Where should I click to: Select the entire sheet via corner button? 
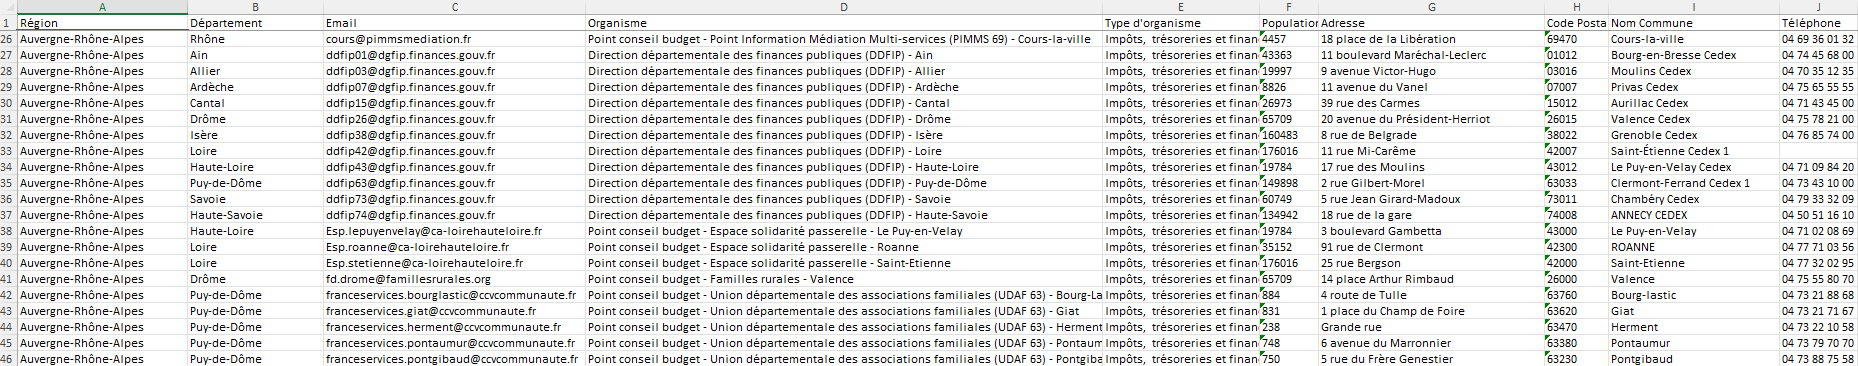(8, 7)
